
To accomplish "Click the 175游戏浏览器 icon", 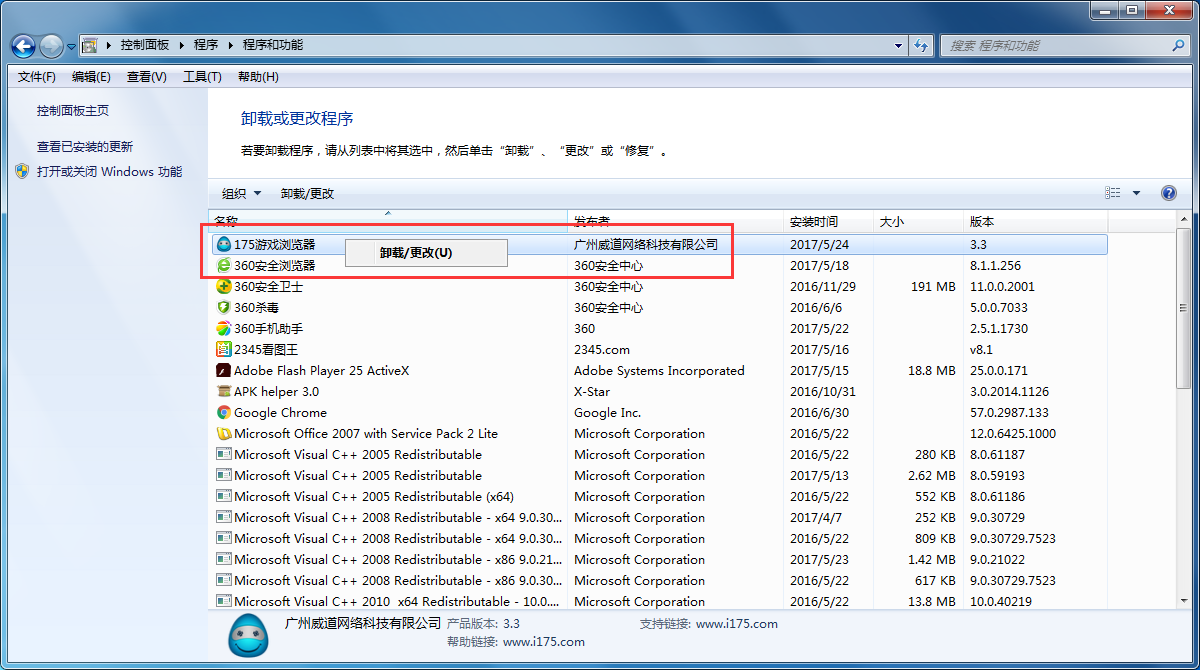I will click(x=224, y=244).
